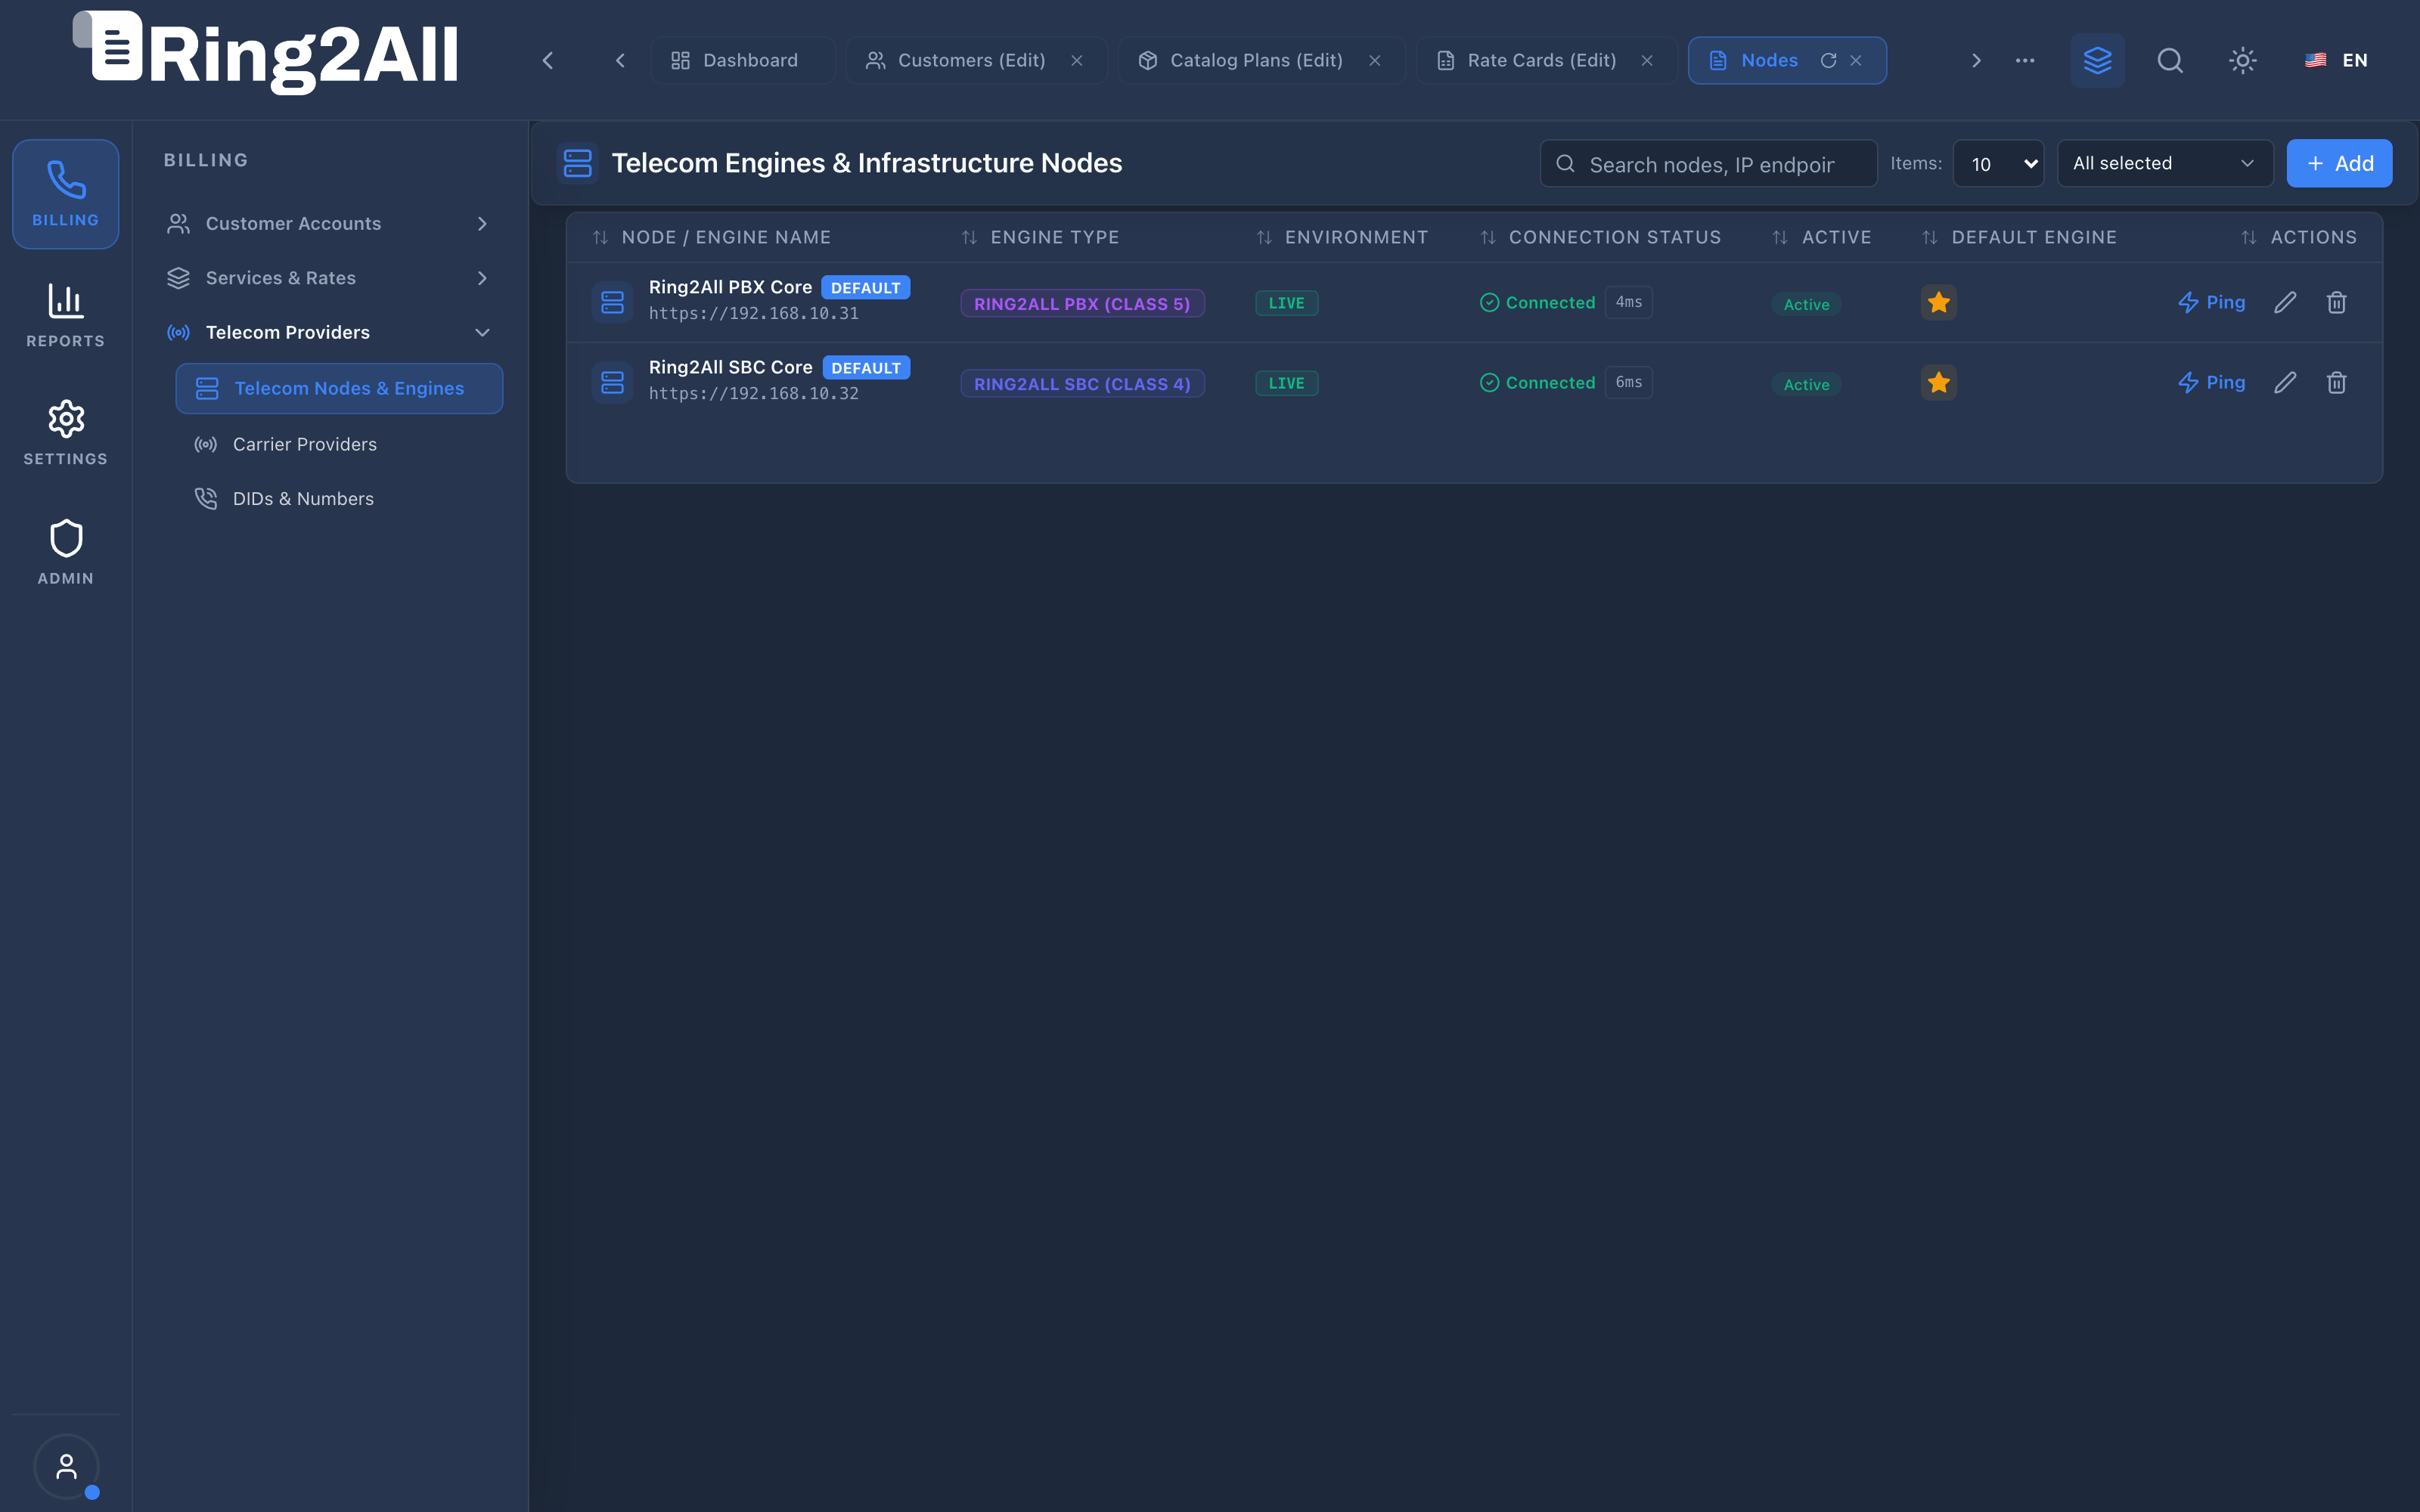Edit the Ring2All SBC Core node

coord(2285,382)
